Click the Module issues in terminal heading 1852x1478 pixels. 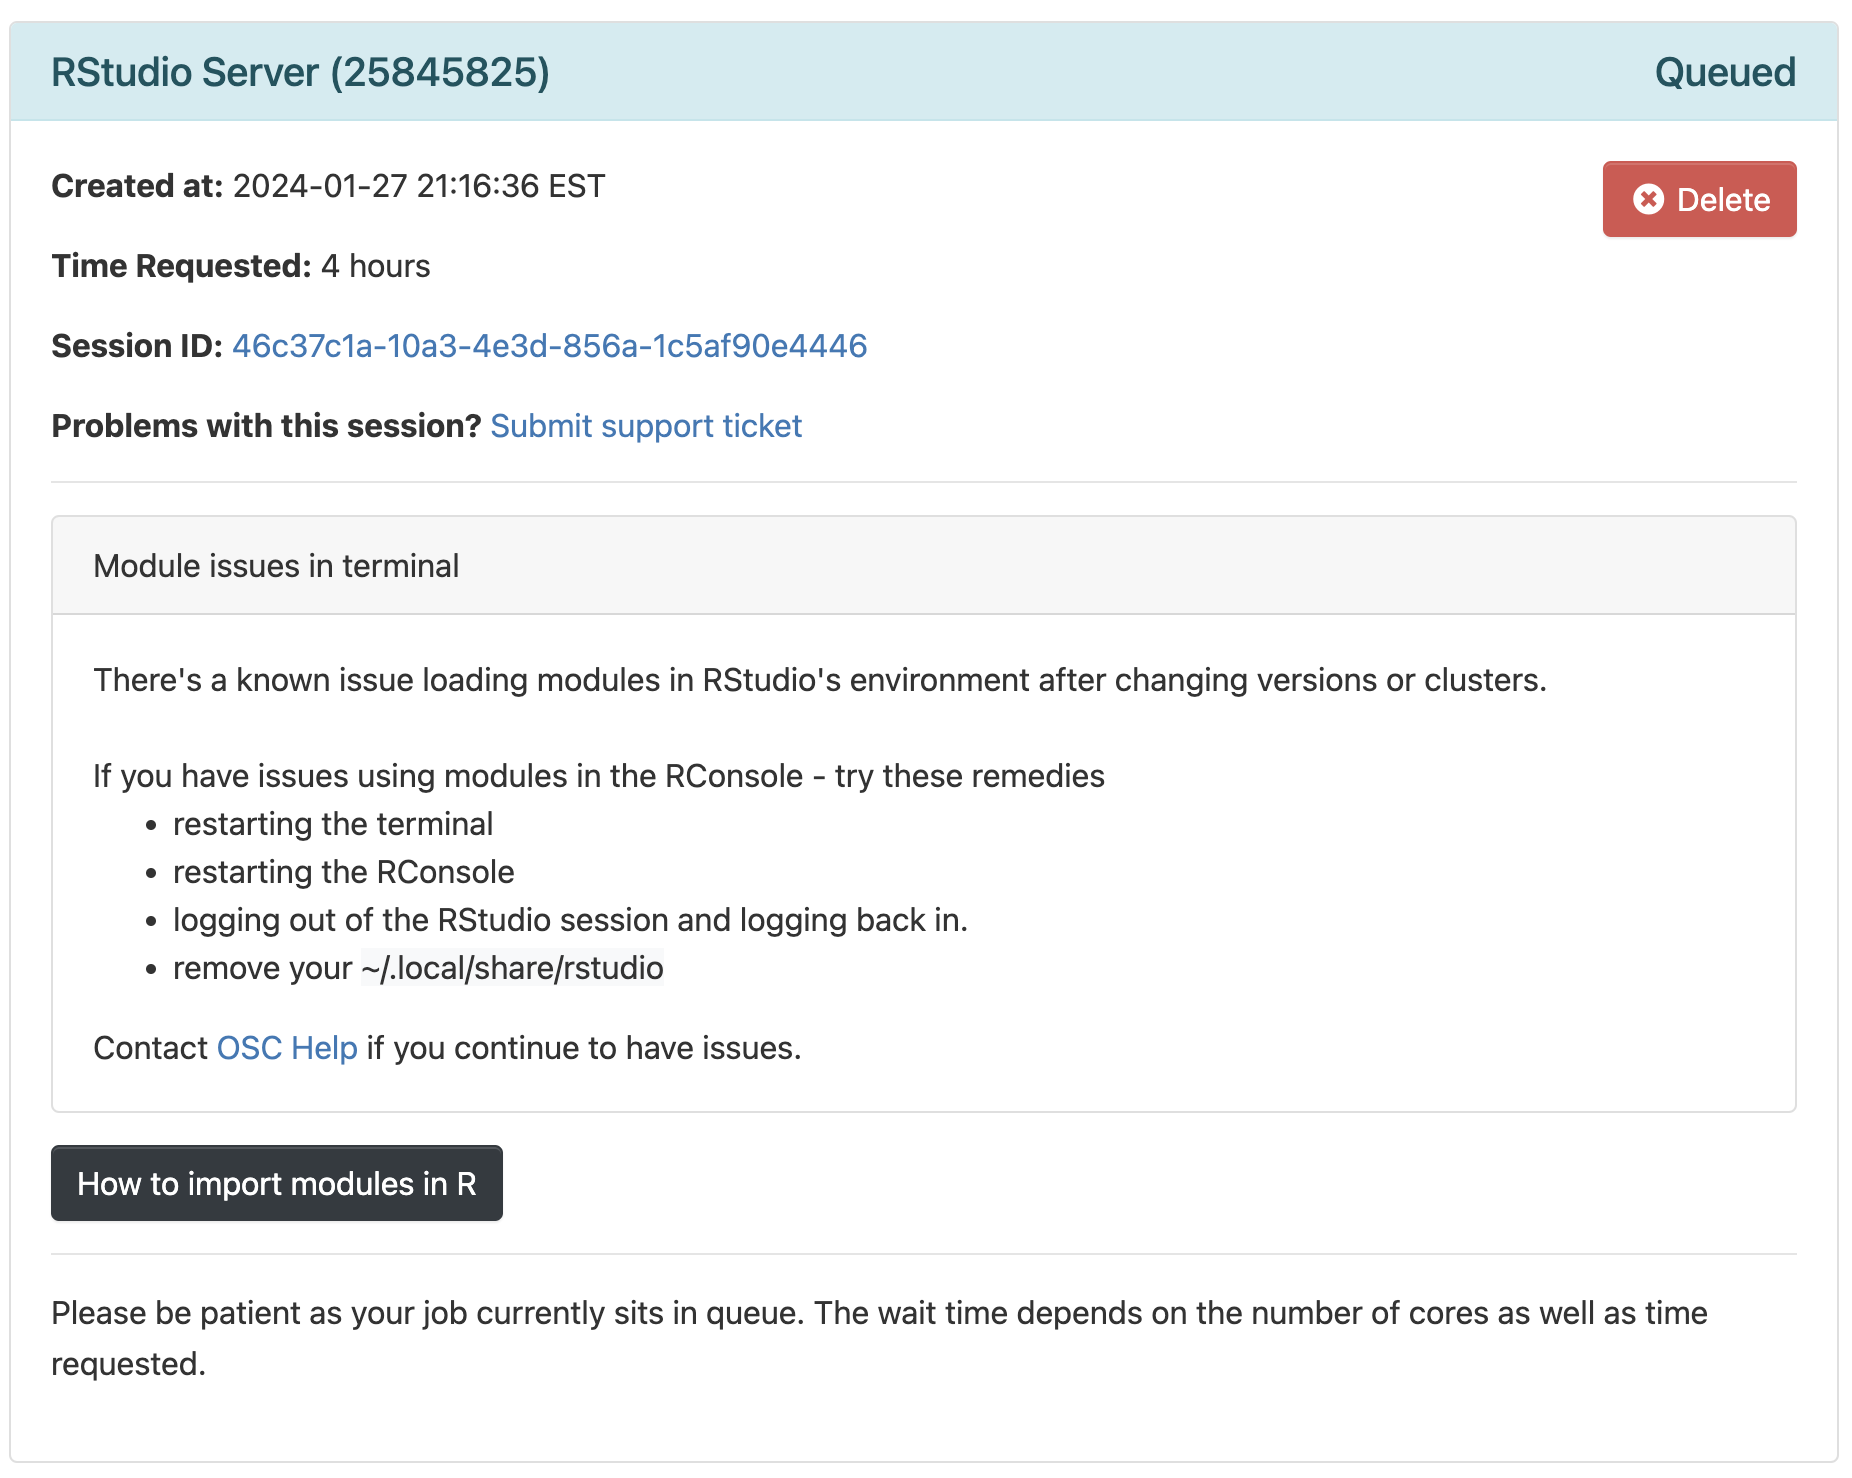[x=276, y=566]
